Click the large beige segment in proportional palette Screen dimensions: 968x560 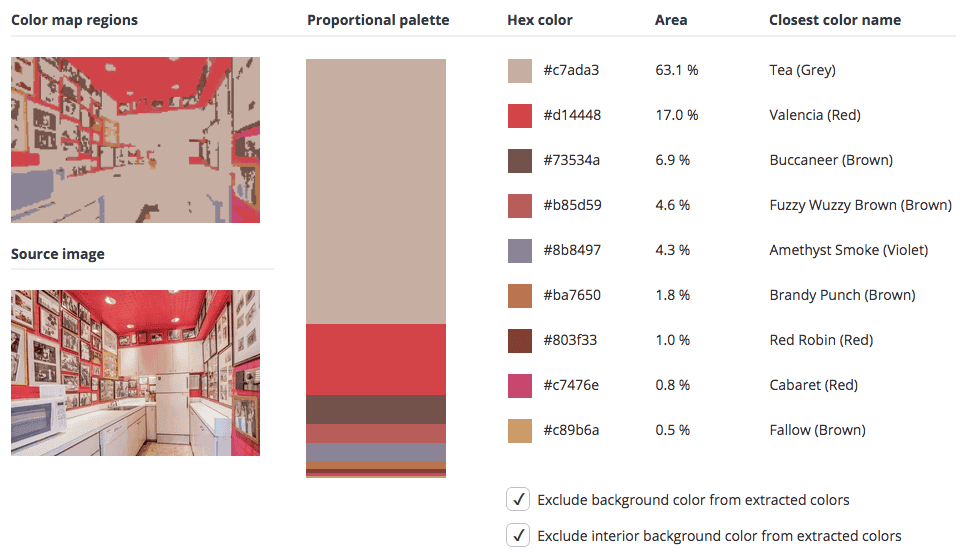[x=376, y=190]
